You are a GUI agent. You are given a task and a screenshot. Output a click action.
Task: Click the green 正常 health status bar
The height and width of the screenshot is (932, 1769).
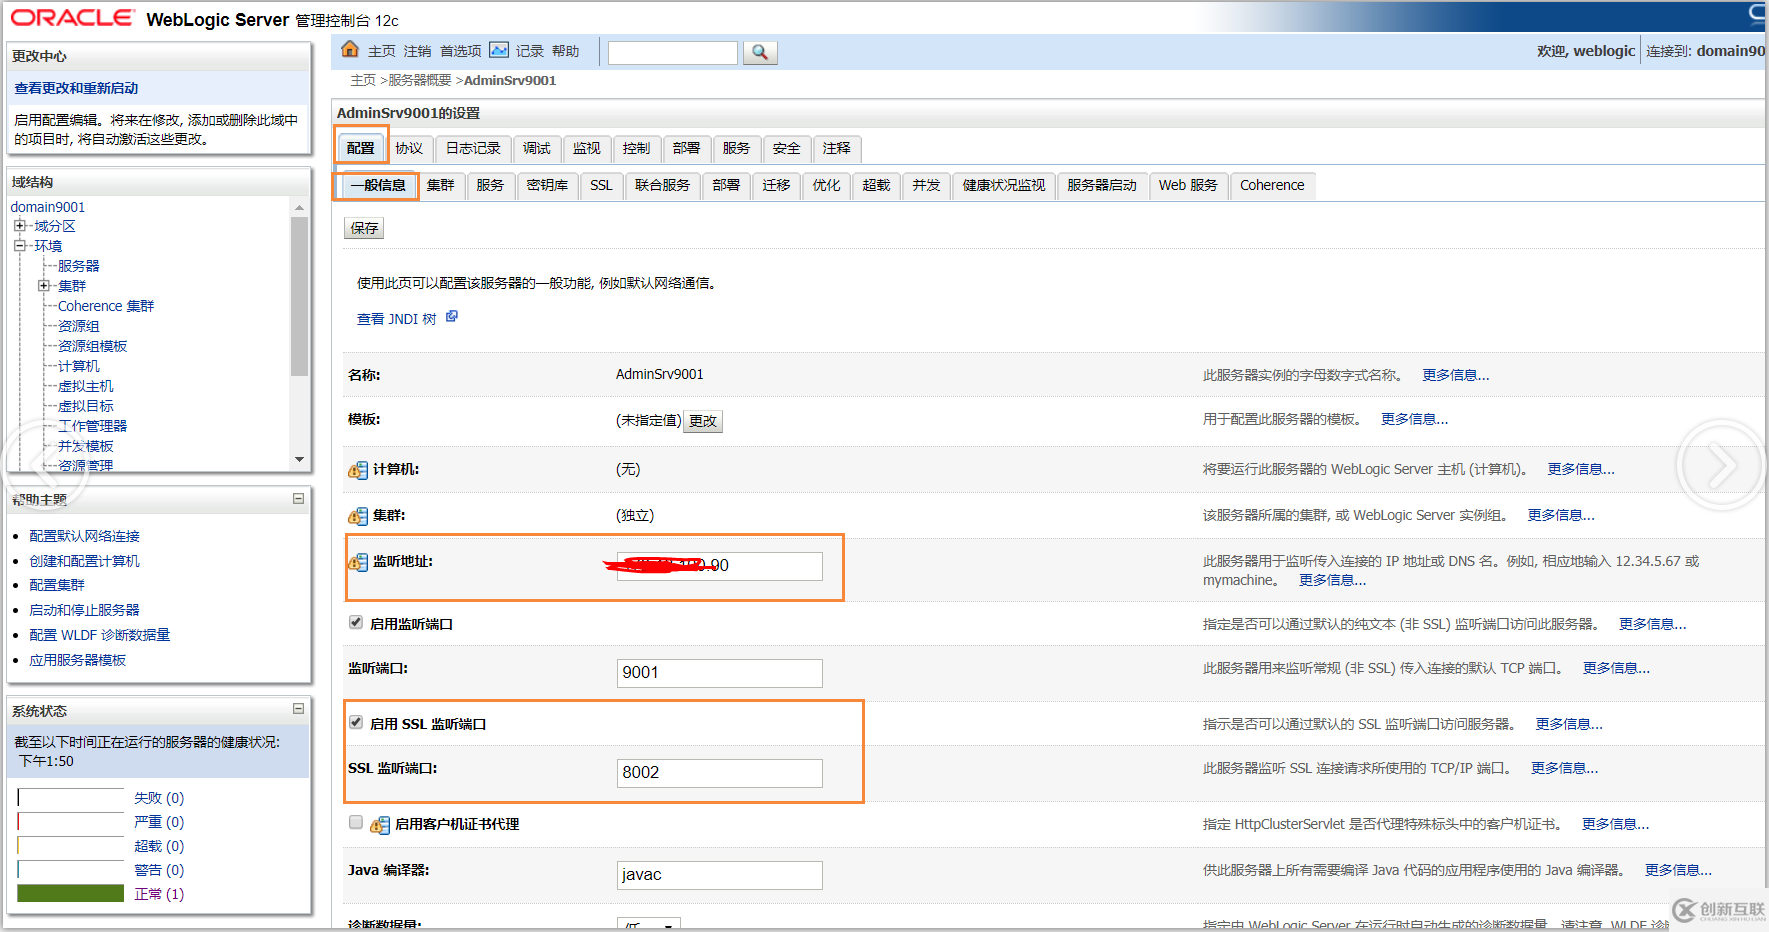click(71, 894)
